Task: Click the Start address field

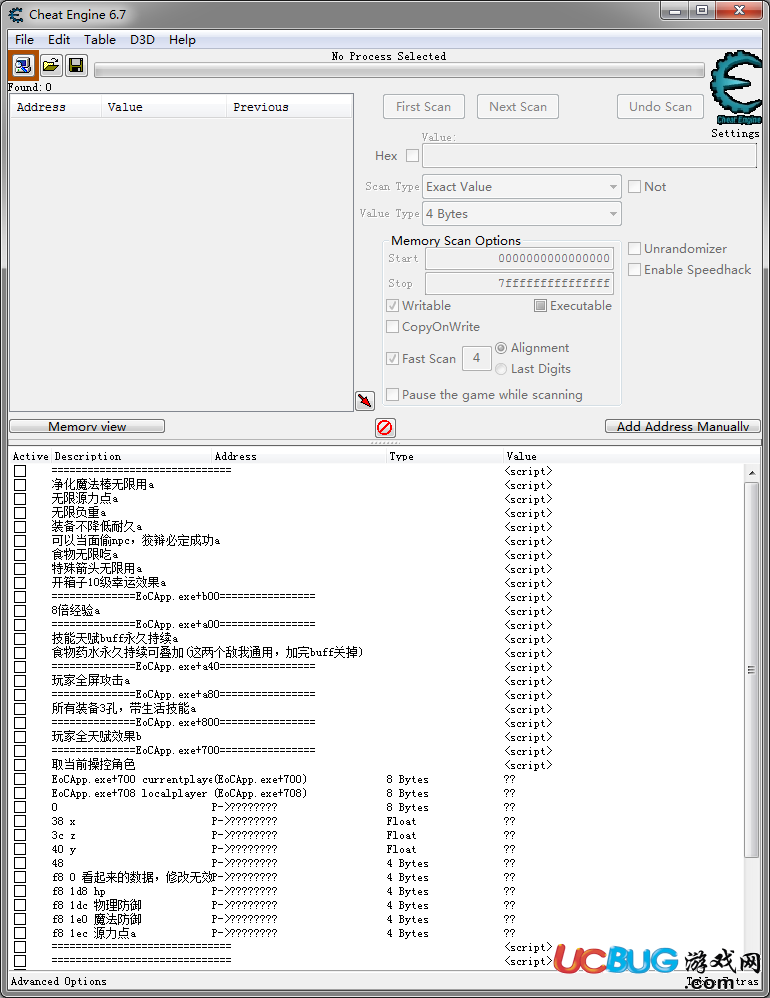Action: point(519,258)
